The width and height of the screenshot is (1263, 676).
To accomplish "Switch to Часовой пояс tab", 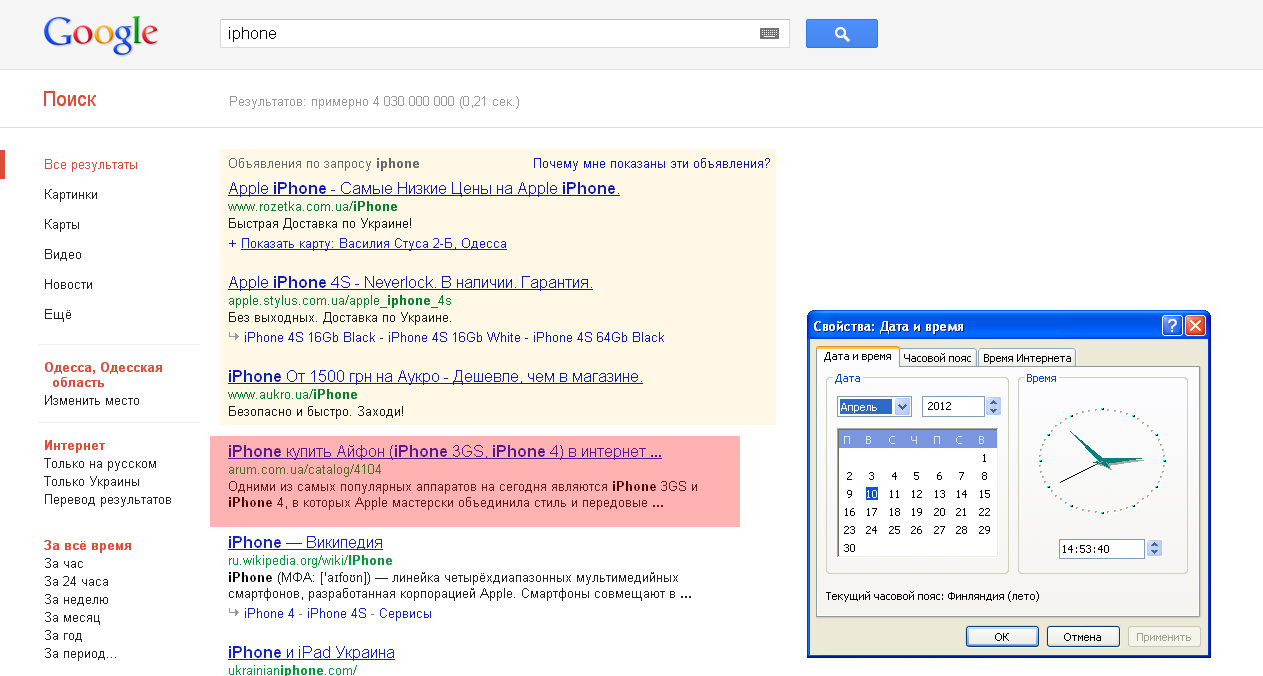I will [x=937, y=358].
